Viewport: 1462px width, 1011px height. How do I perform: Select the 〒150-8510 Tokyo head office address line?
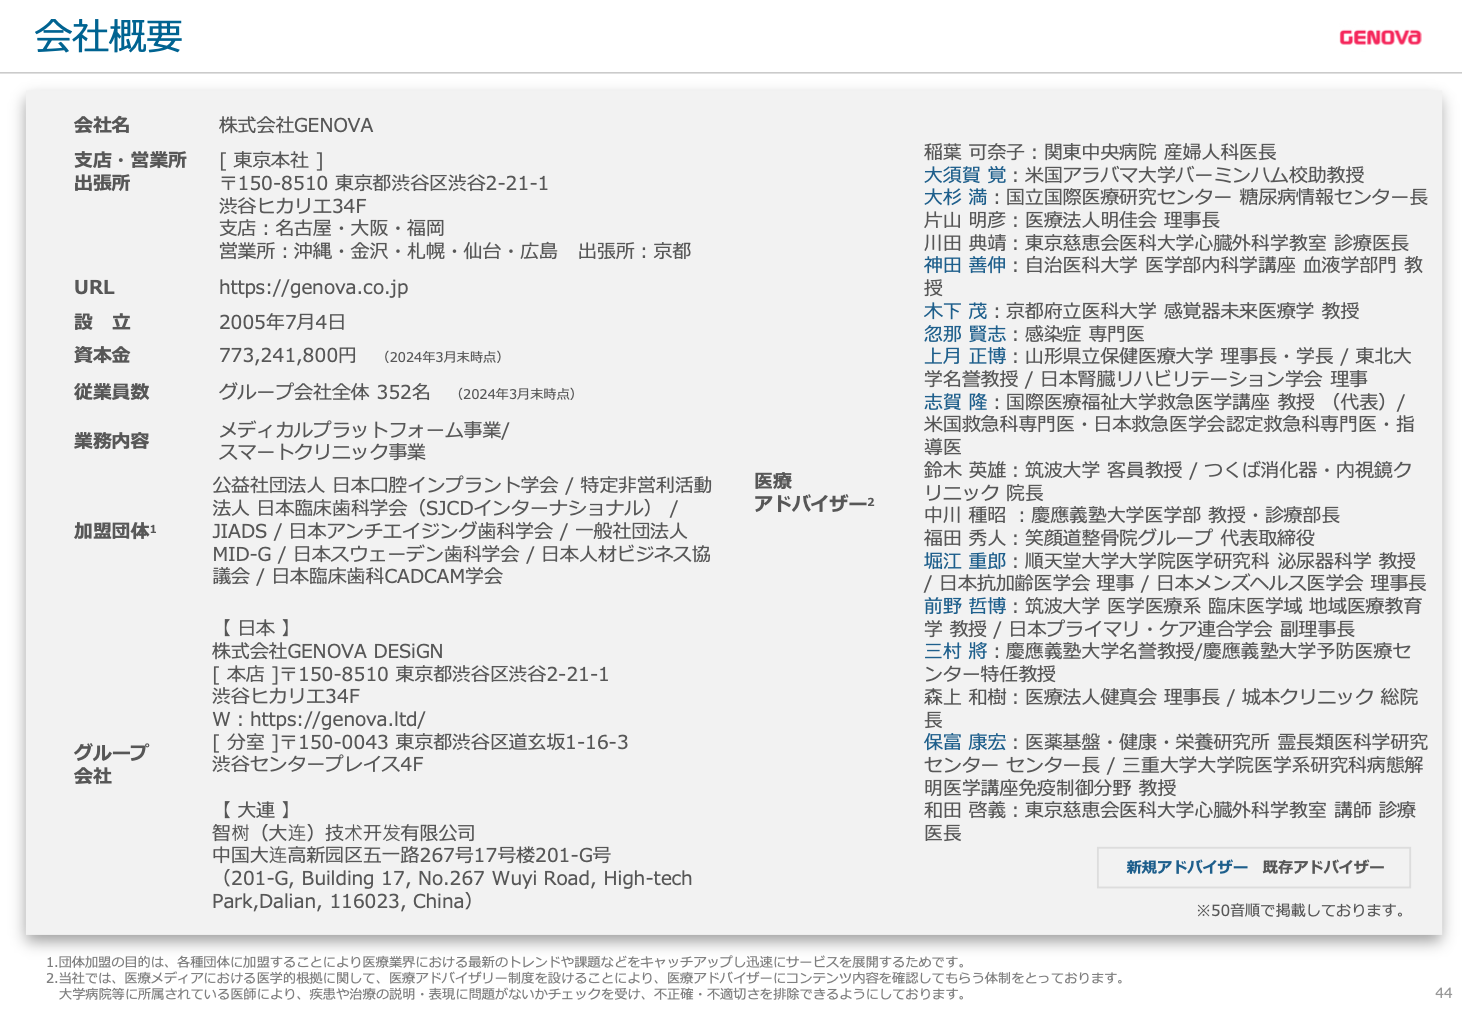[383, 183]
